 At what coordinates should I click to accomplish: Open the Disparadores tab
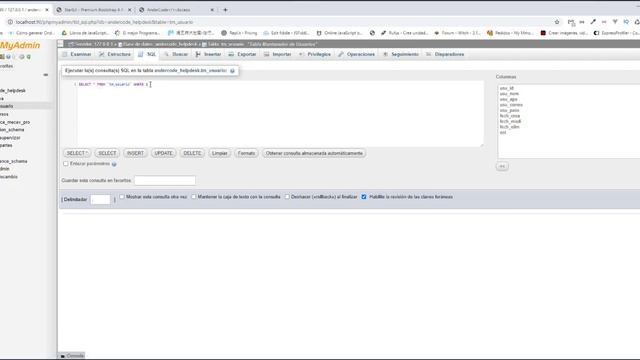point(445,54)
